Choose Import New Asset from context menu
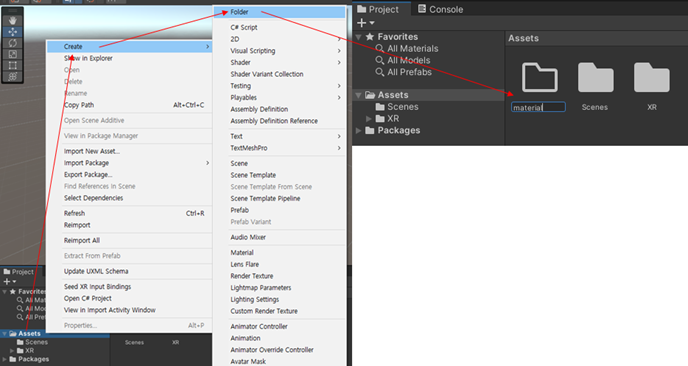Viewport: 688px width, 366px height. point(92,151)
